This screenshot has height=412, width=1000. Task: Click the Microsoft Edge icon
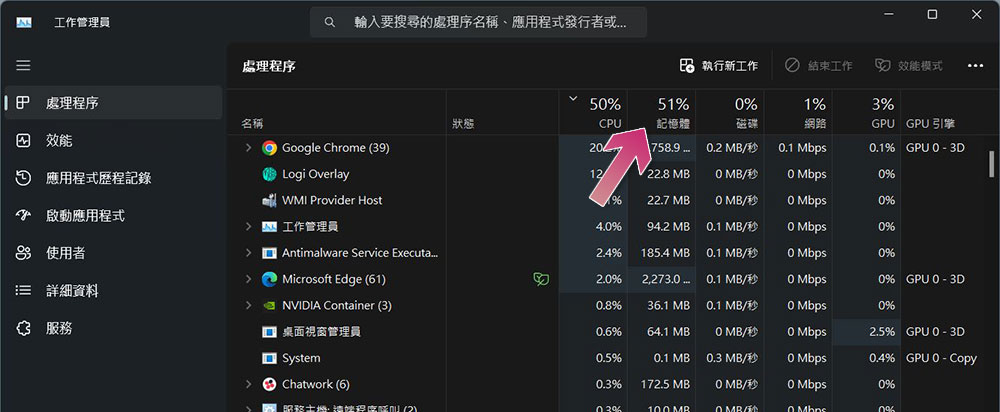tap(269, 279)
